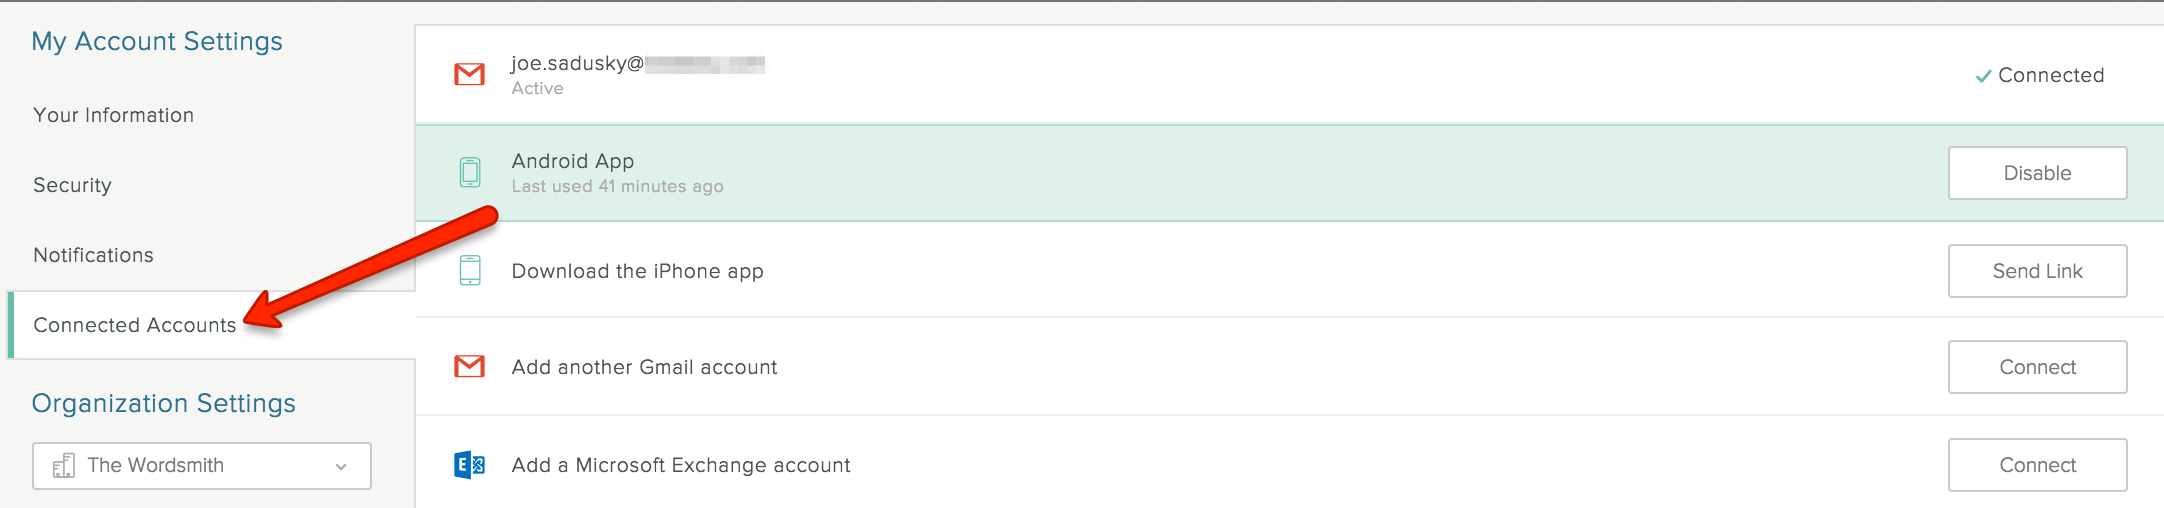Open Your Information settings

113,115
